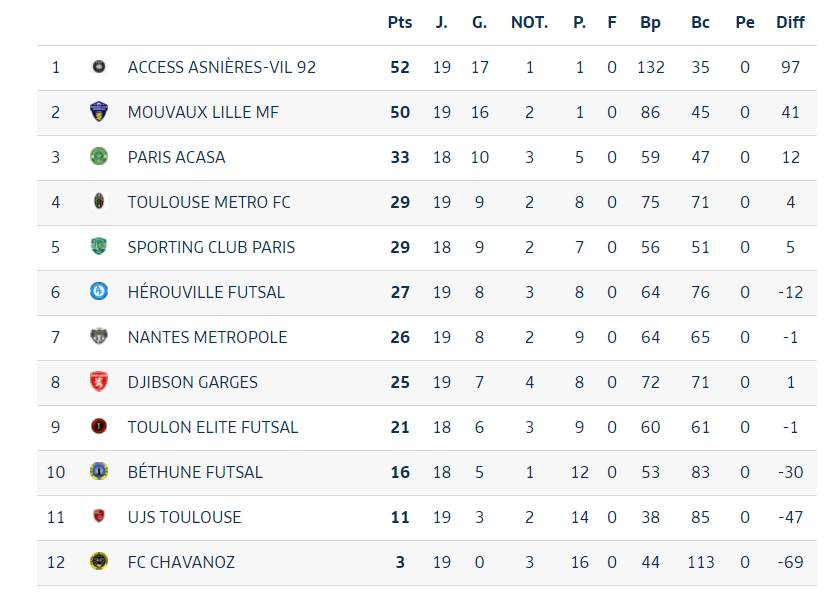Open the ACCESS ASNIÈRES-VIL 92 team name
The image size is (831, 595).
point(222,67)
